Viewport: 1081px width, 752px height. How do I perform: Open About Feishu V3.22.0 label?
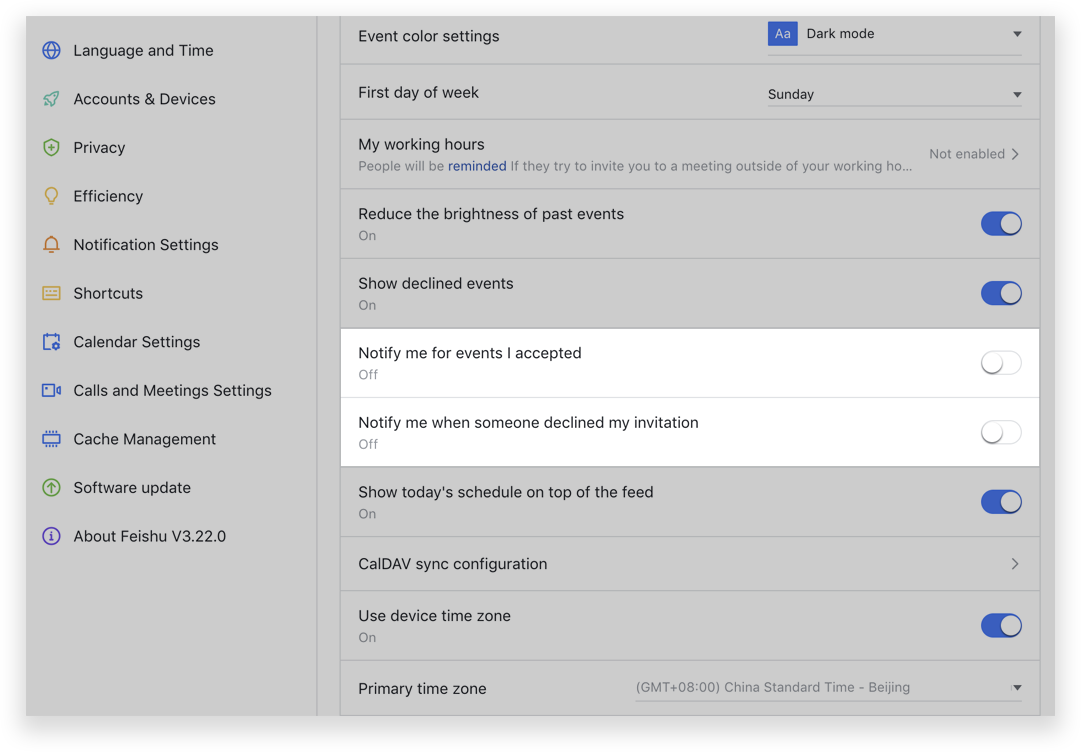tap(150, 536)
